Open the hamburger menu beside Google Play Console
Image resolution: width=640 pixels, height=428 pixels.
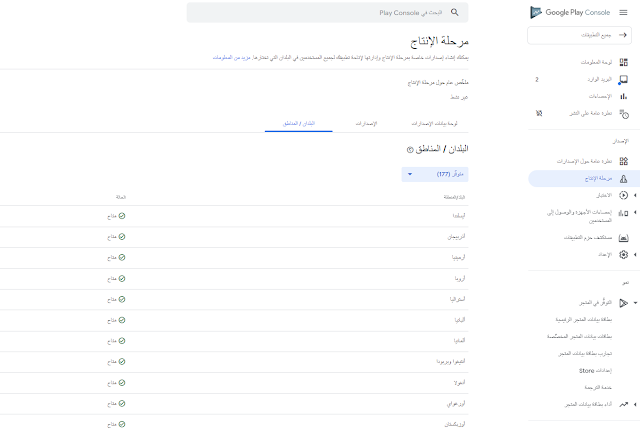[623, 13]
